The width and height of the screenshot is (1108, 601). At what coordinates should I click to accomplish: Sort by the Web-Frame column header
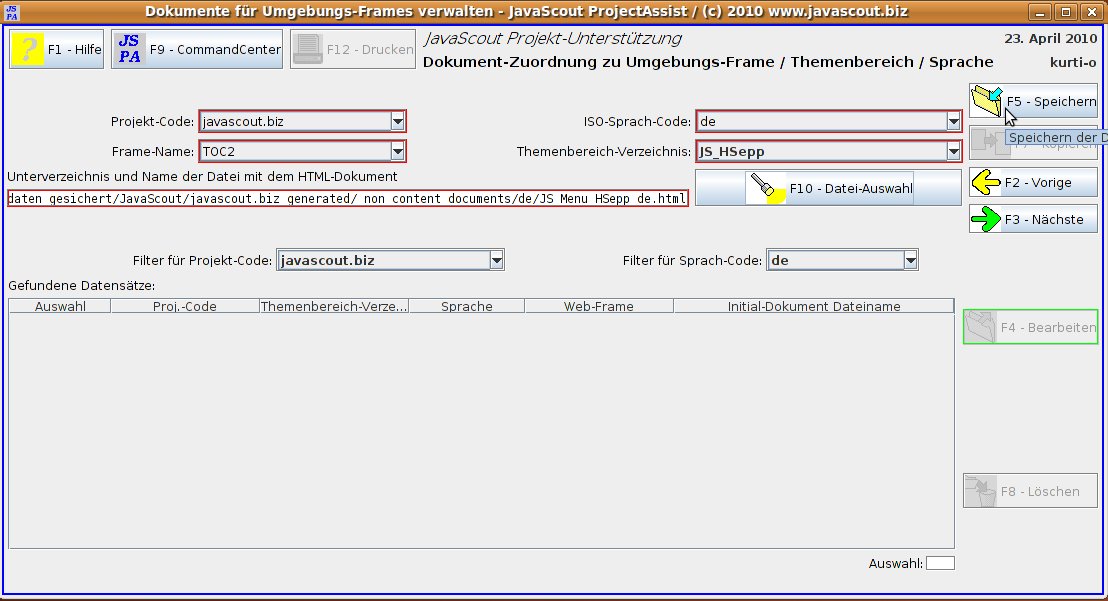click(598, 306)
